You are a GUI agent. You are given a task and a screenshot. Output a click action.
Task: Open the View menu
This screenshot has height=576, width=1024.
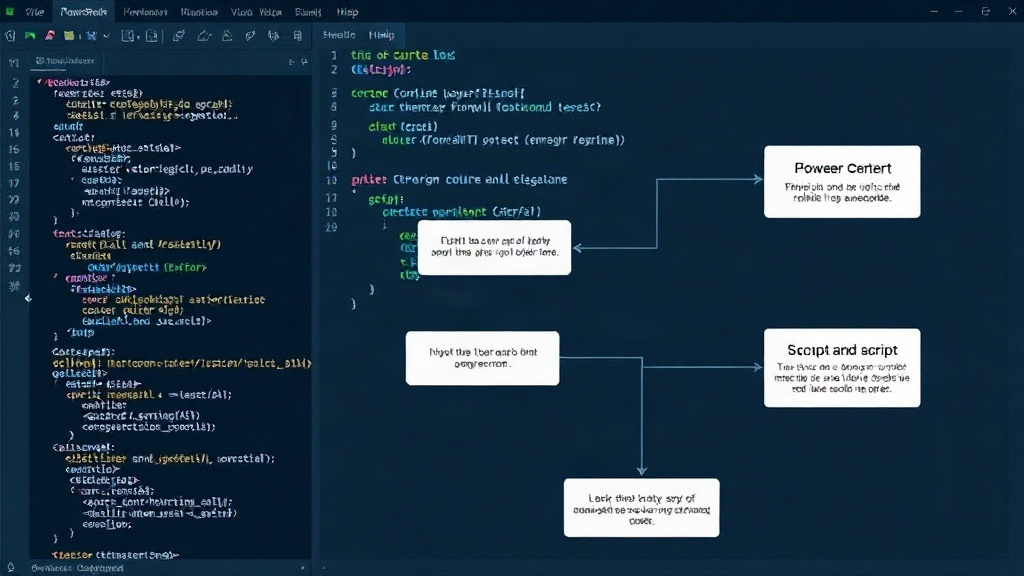coord(241,12)
